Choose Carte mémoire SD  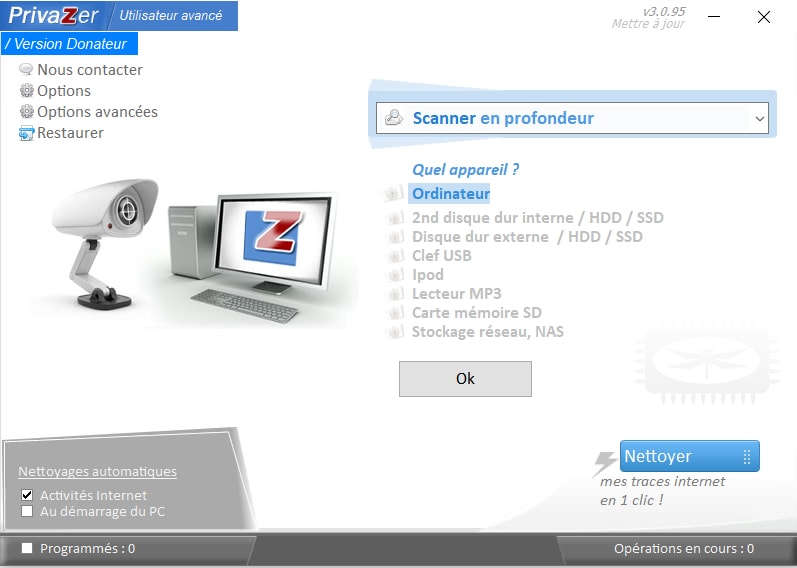[x=477, y=312]
